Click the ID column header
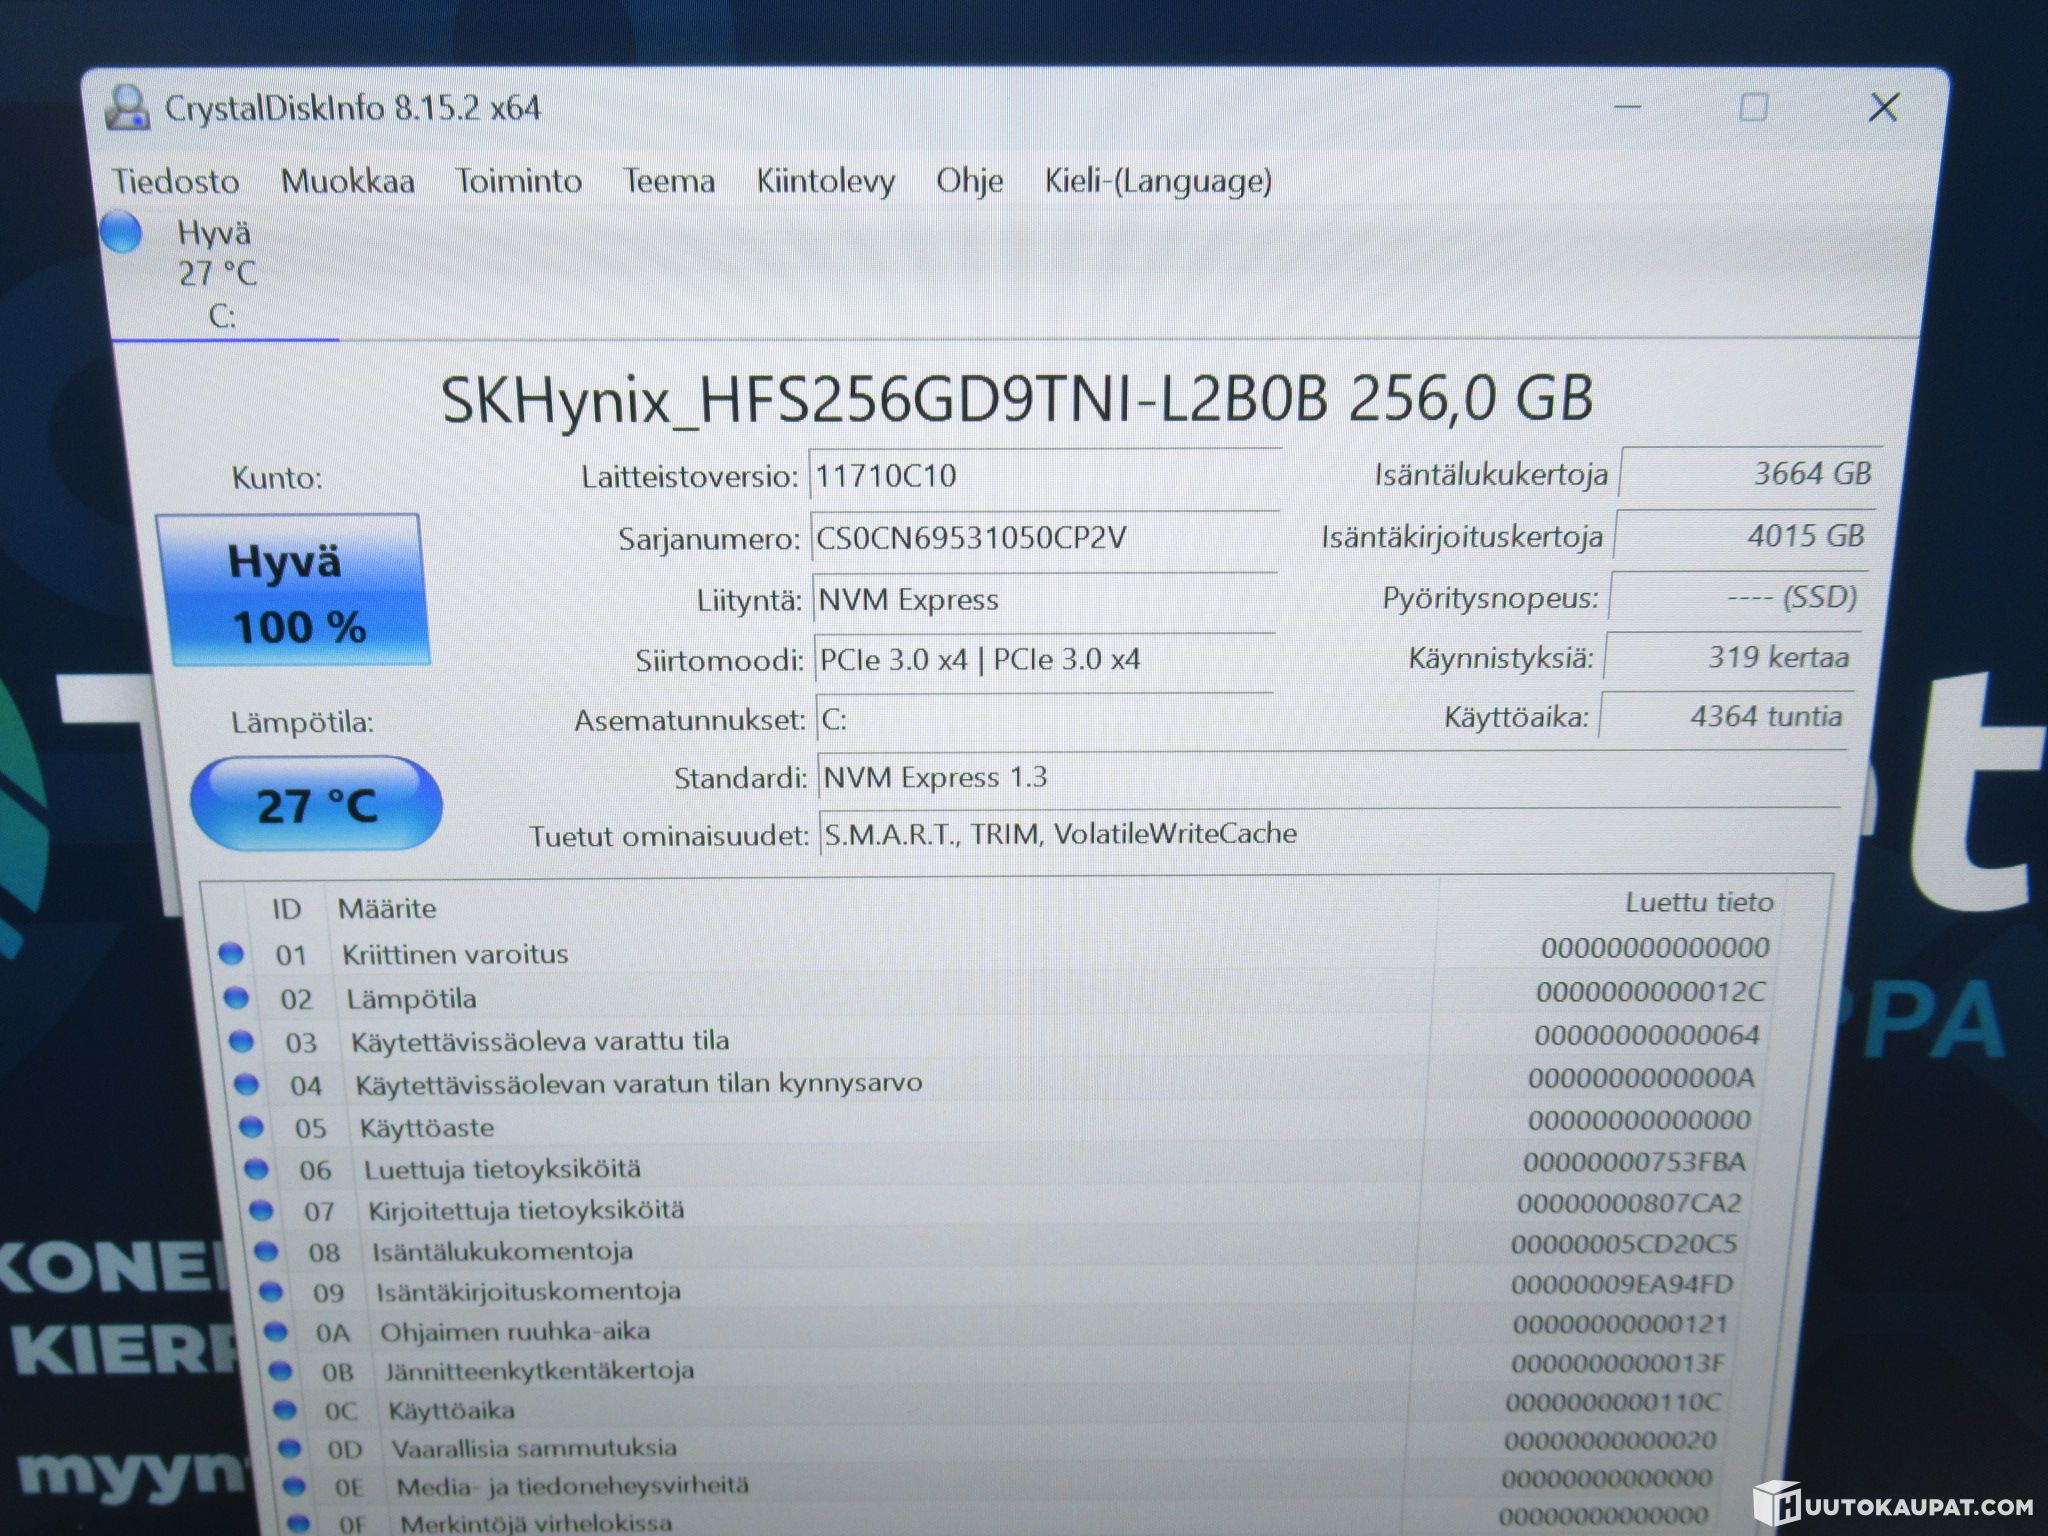 (x=286, y=909)
